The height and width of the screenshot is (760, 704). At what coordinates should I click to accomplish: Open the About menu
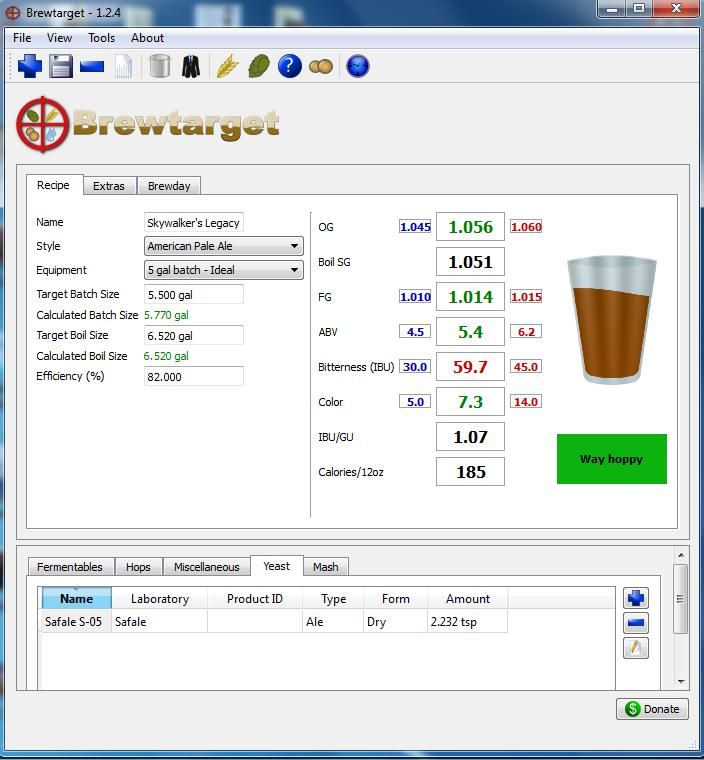pyautogui.click(x=147, y=38)
